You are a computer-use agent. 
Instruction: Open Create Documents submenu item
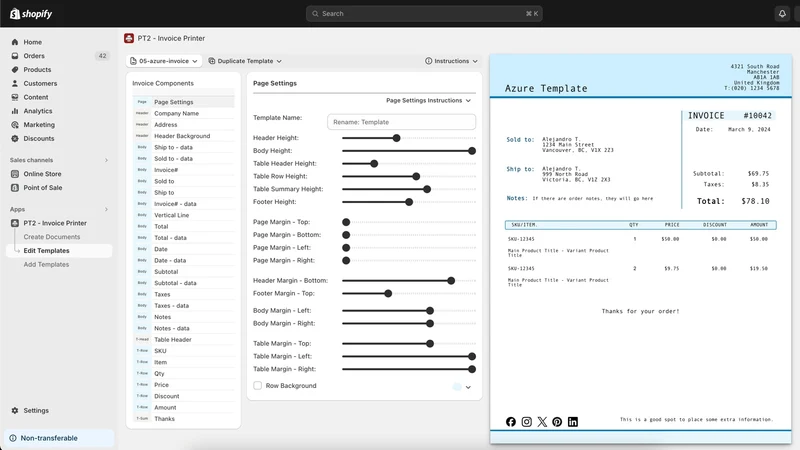pyautogui.click(x=52, y=237)
